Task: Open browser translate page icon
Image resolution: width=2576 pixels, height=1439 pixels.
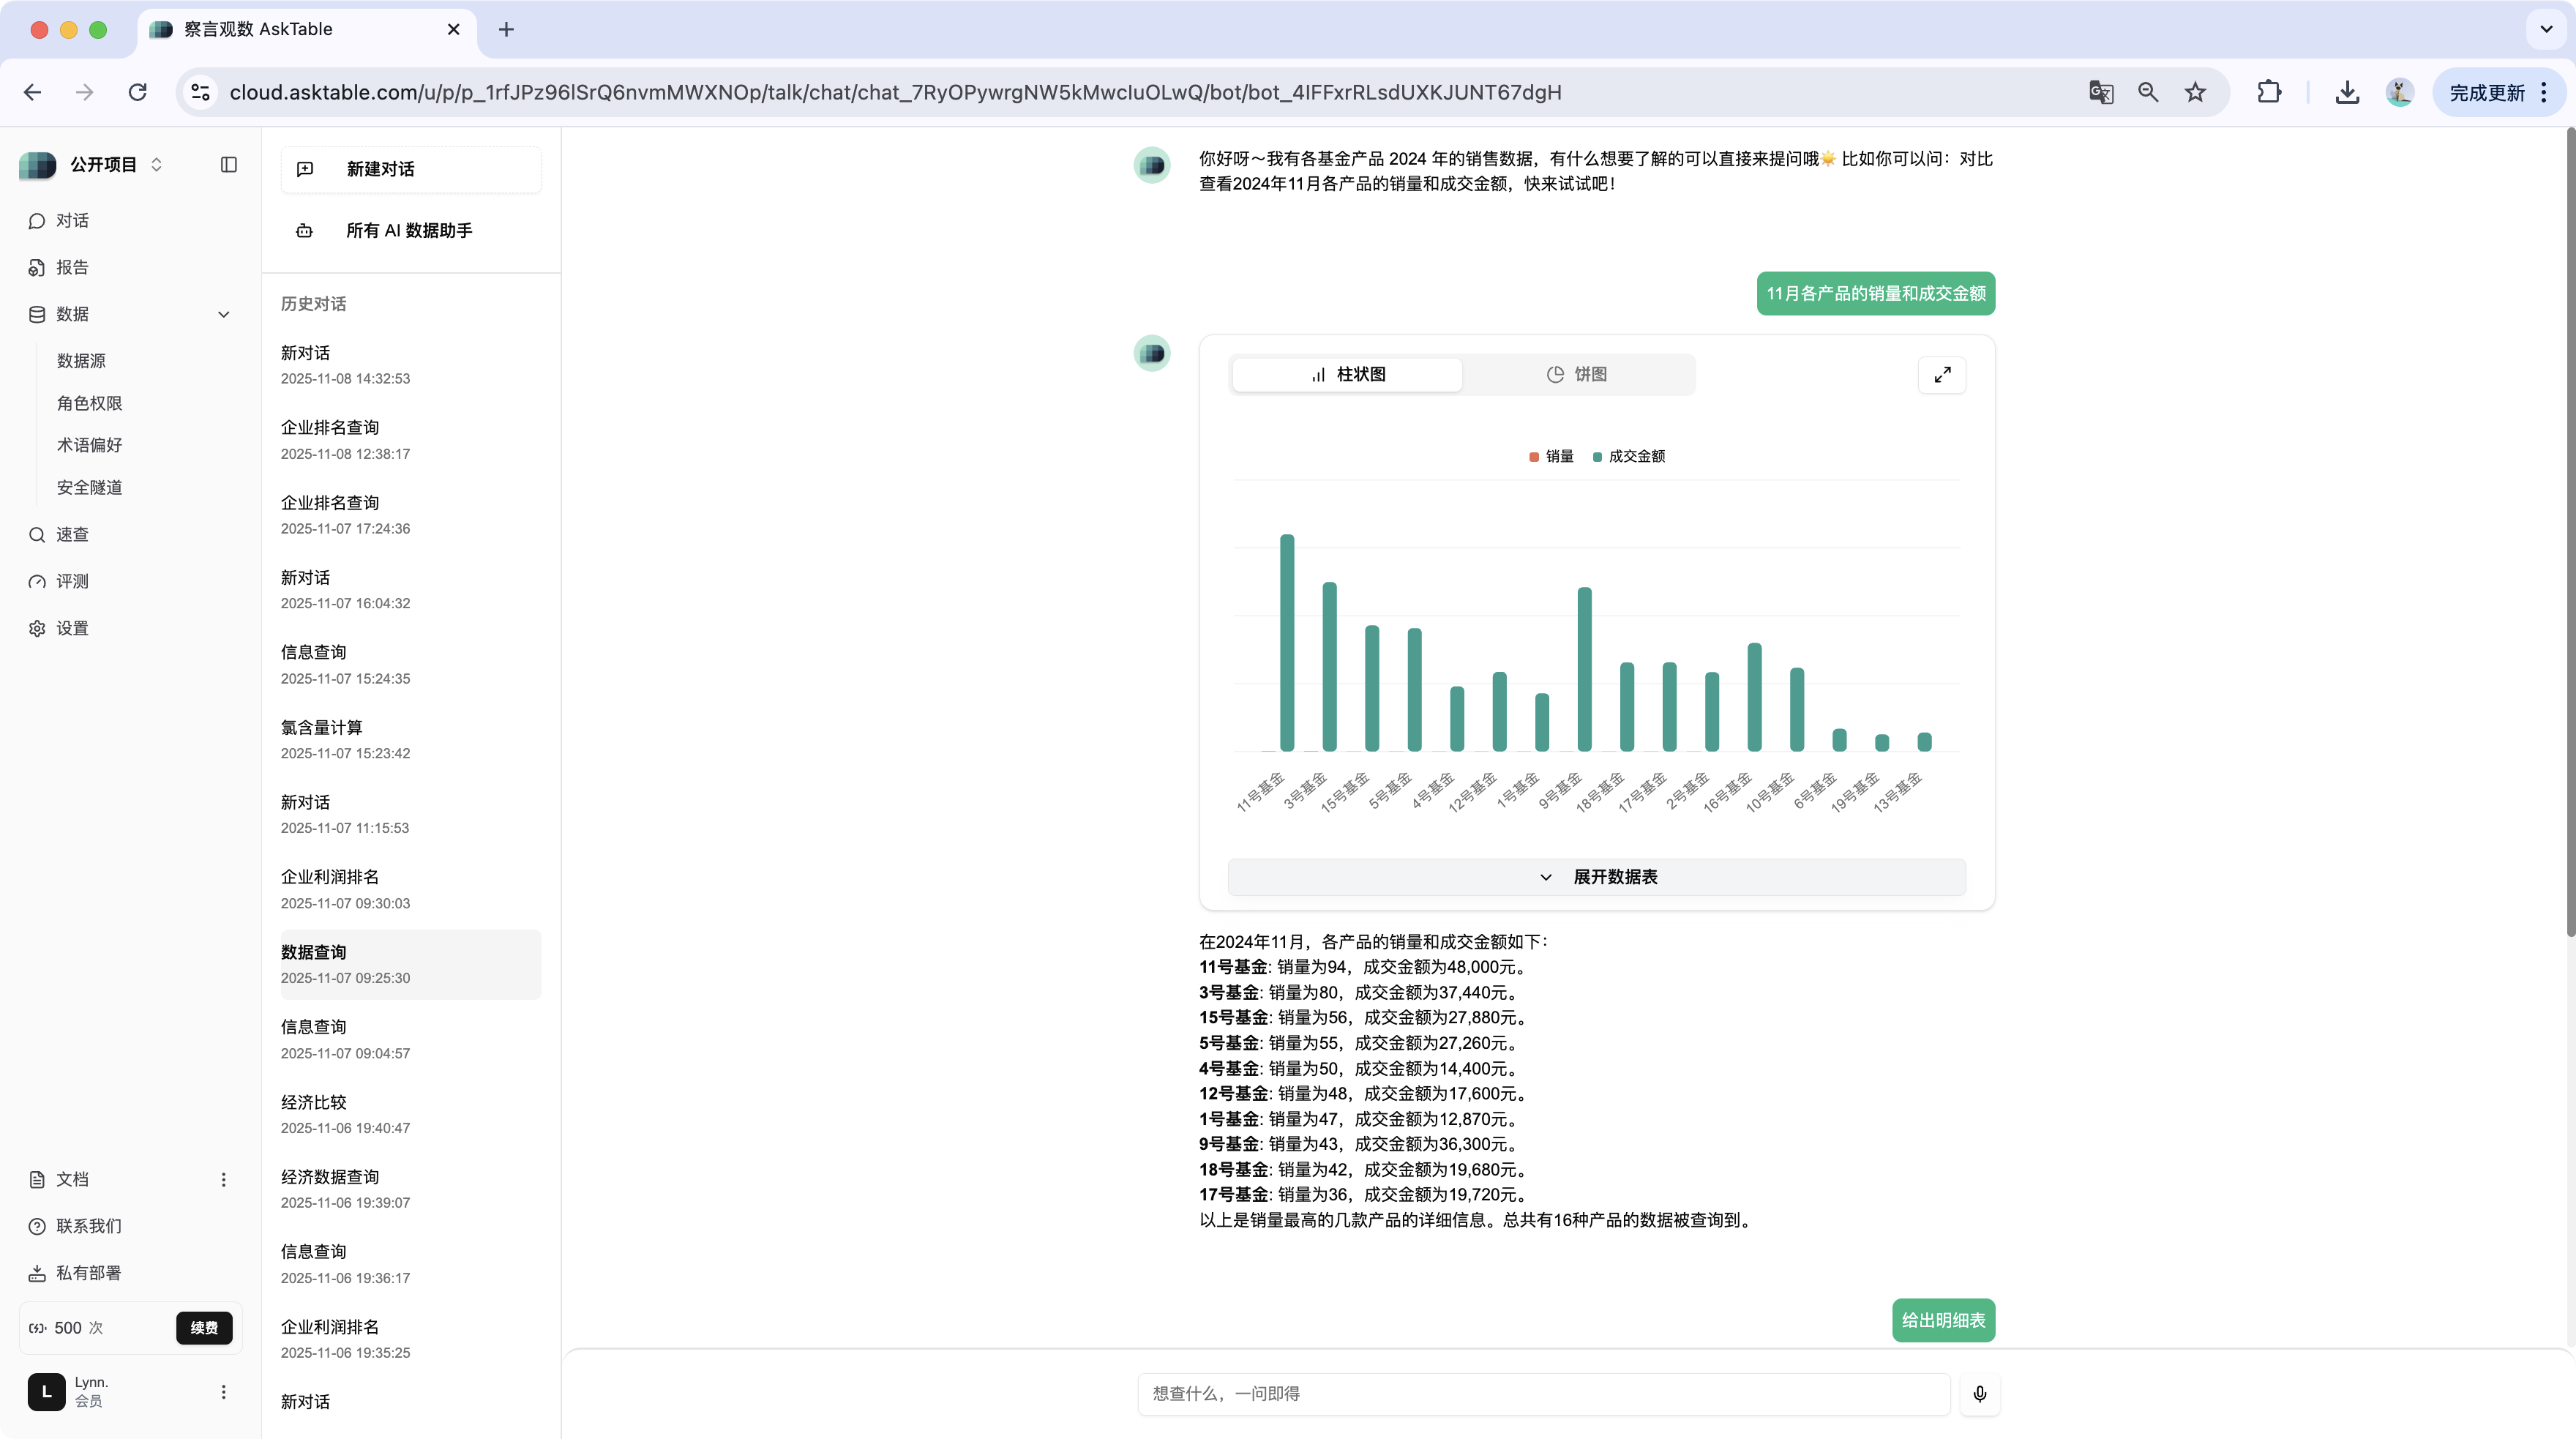Action: click(2100, 92)
